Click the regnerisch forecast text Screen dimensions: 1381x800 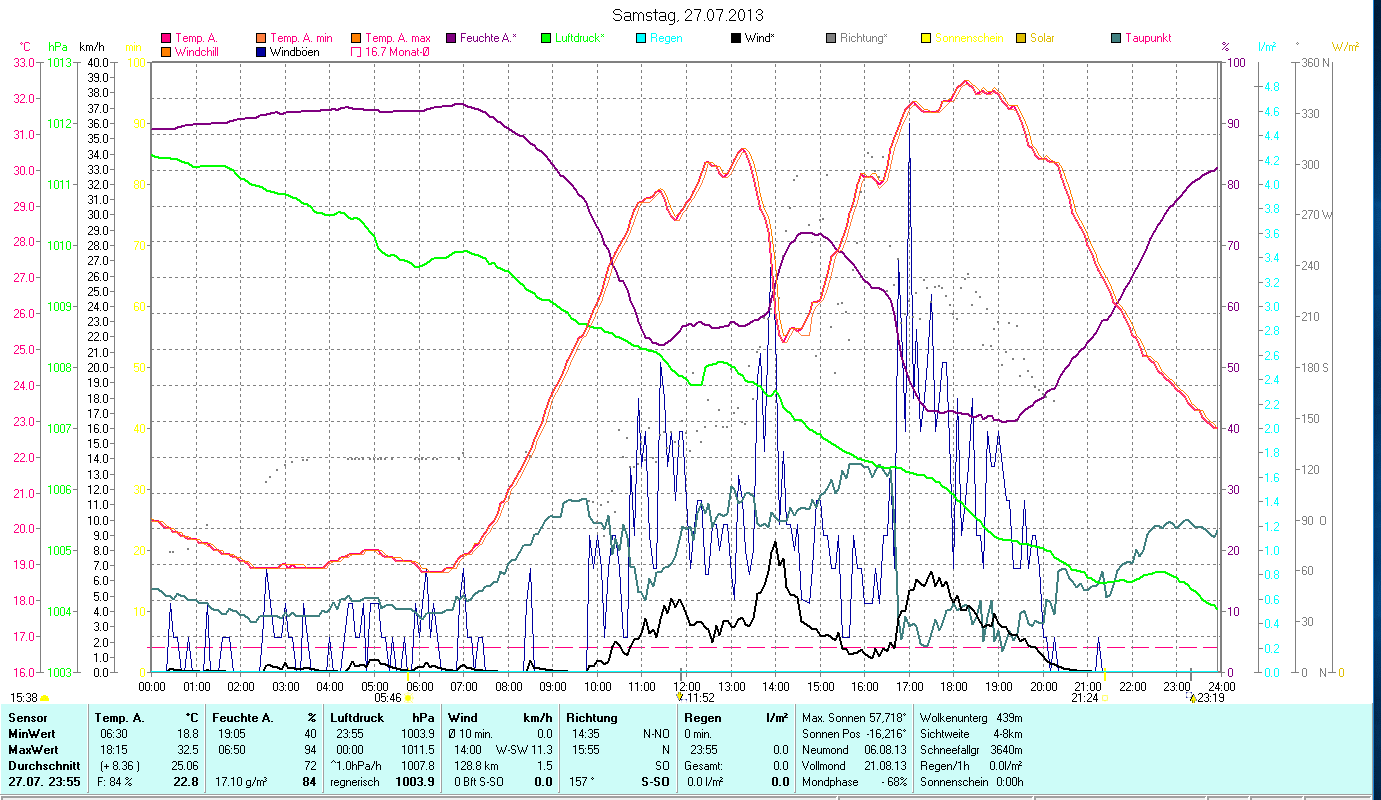[x=356, y=782]
